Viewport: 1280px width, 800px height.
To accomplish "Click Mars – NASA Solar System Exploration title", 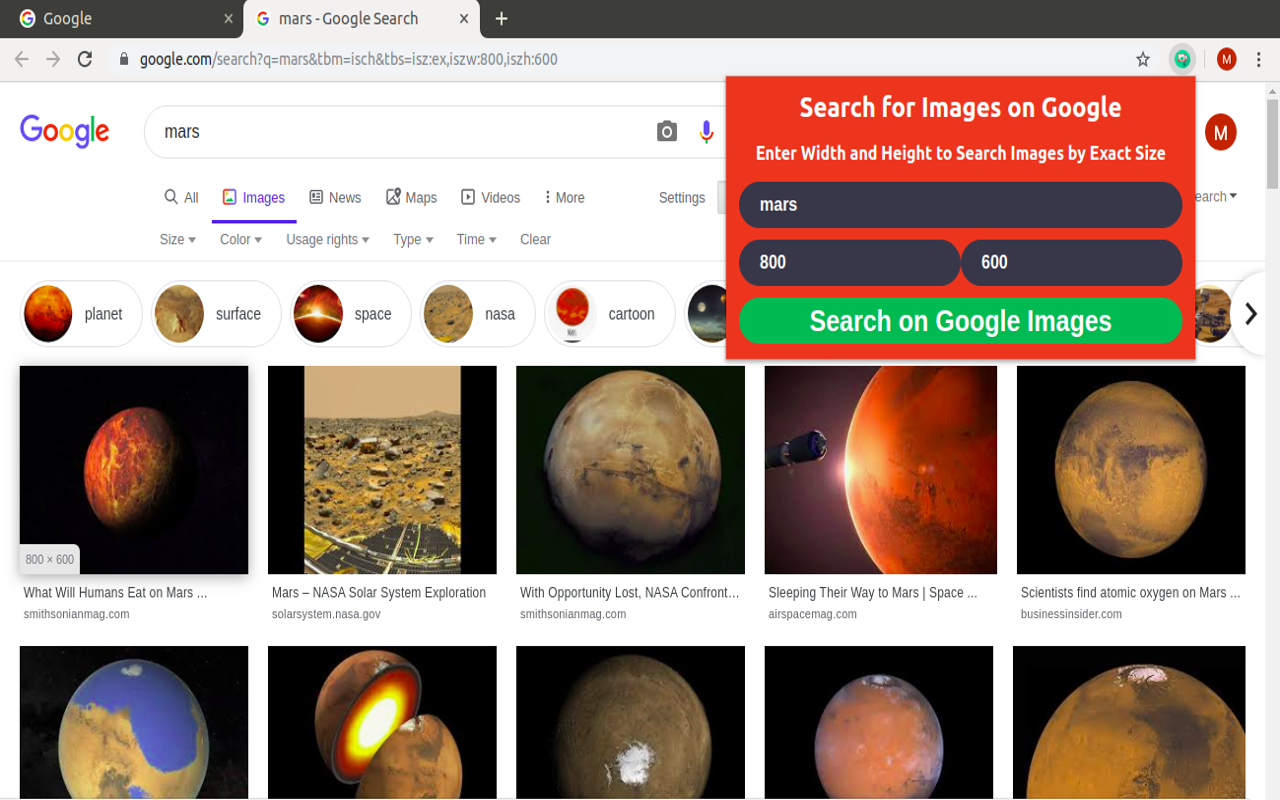I will [379, 593].
